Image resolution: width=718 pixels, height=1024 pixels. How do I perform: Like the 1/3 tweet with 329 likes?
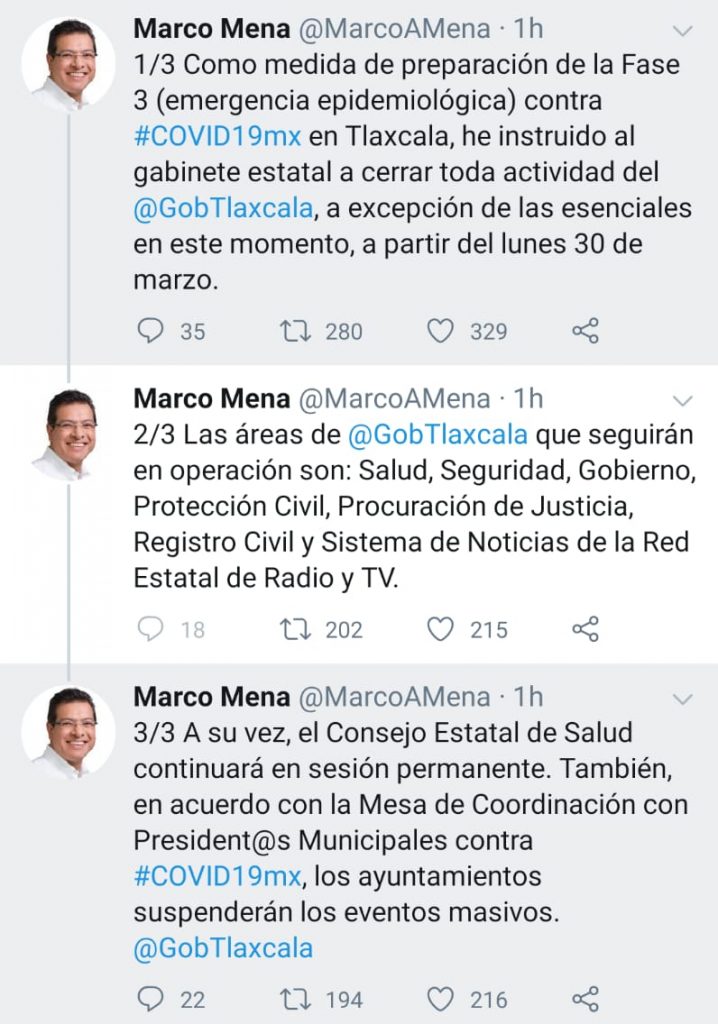pos(440,331)
